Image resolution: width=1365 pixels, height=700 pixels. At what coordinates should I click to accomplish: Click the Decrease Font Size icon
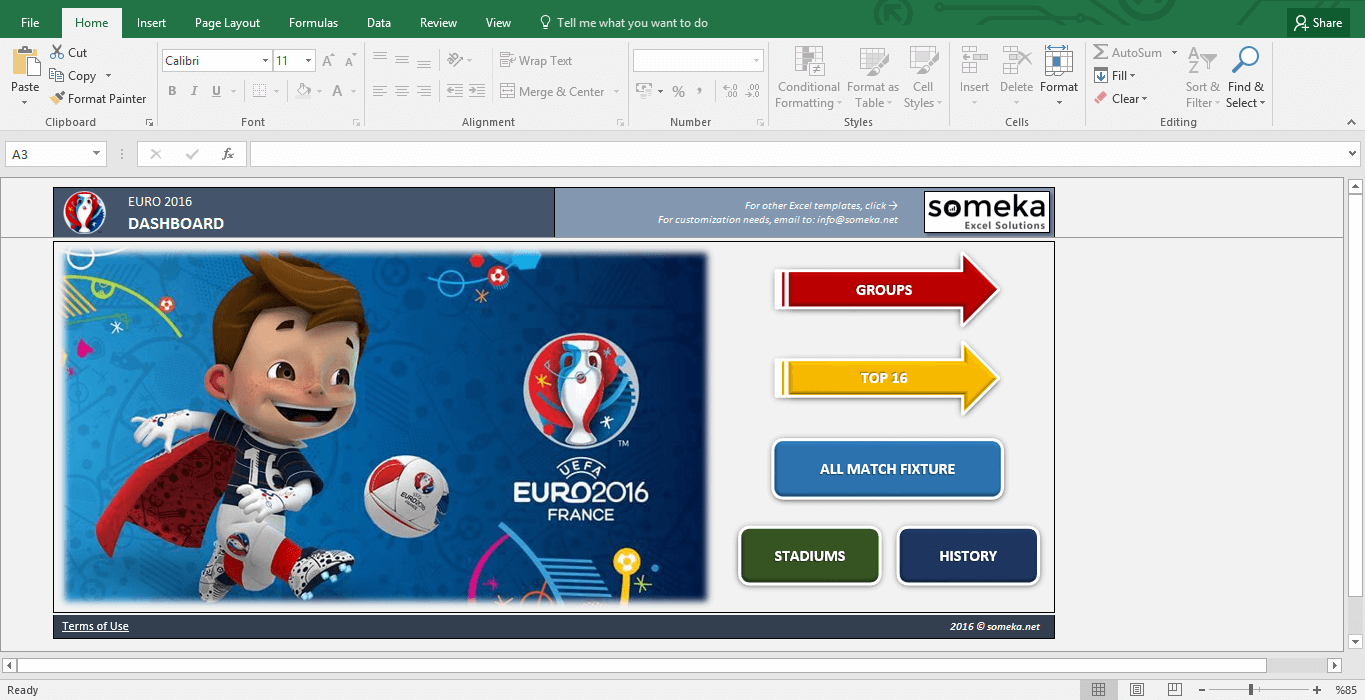tap(350, 61)
